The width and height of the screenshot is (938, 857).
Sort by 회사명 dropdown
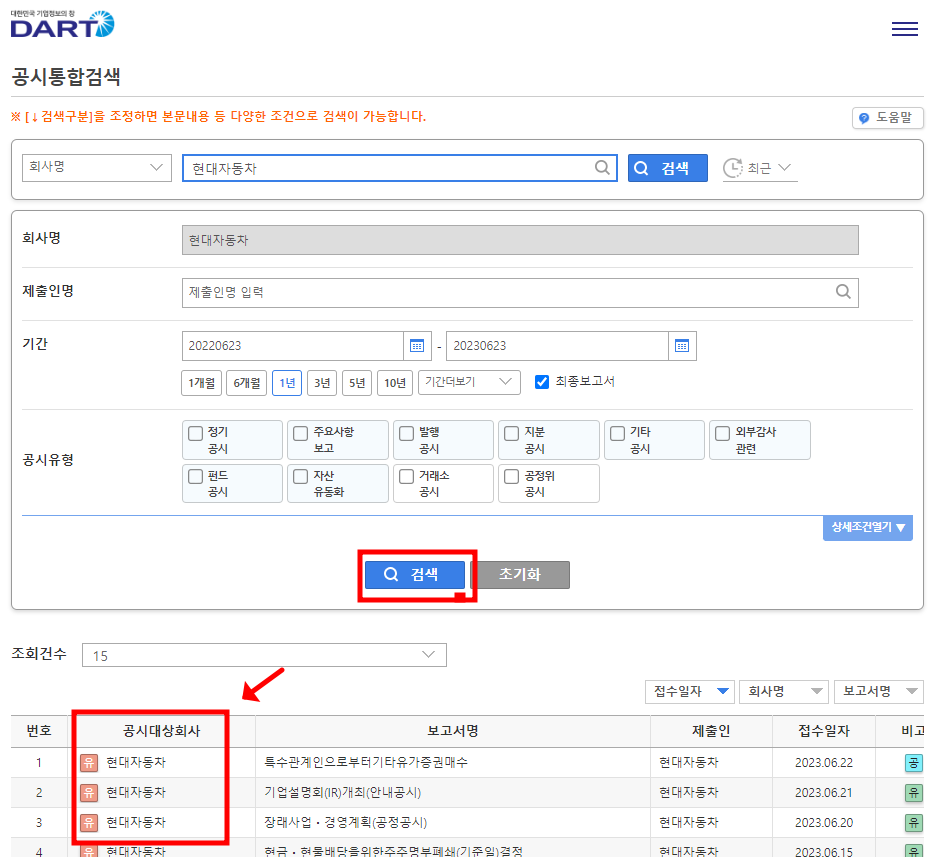pos(784,691)
